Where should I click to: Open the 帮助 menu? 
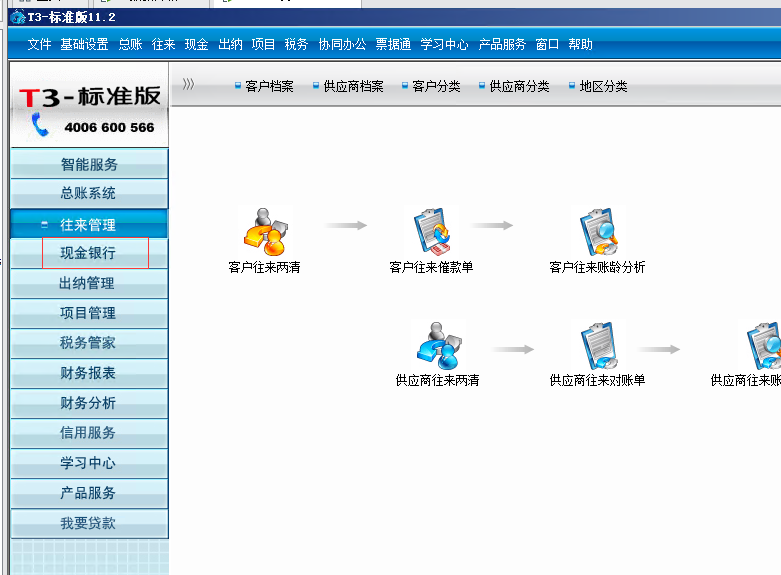[x=580, y=44]
